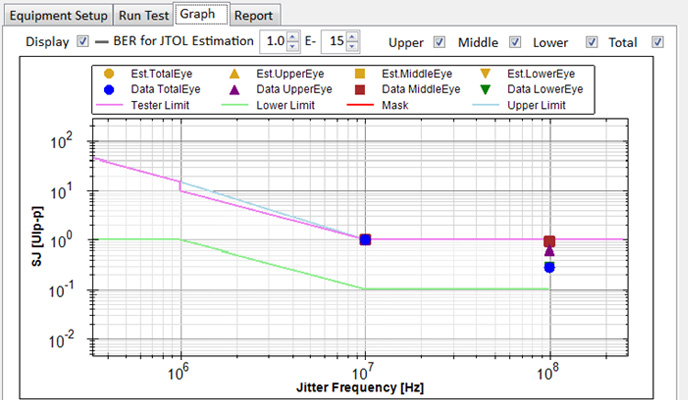Increase the BER mantissa with up arrow
Screen dimensions: 688x400
point(293,37)
